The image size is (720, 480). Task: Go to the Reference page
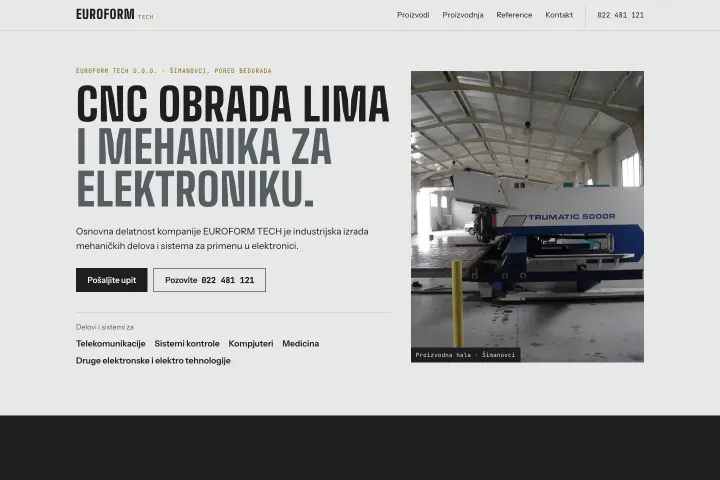tap(514, 15)
